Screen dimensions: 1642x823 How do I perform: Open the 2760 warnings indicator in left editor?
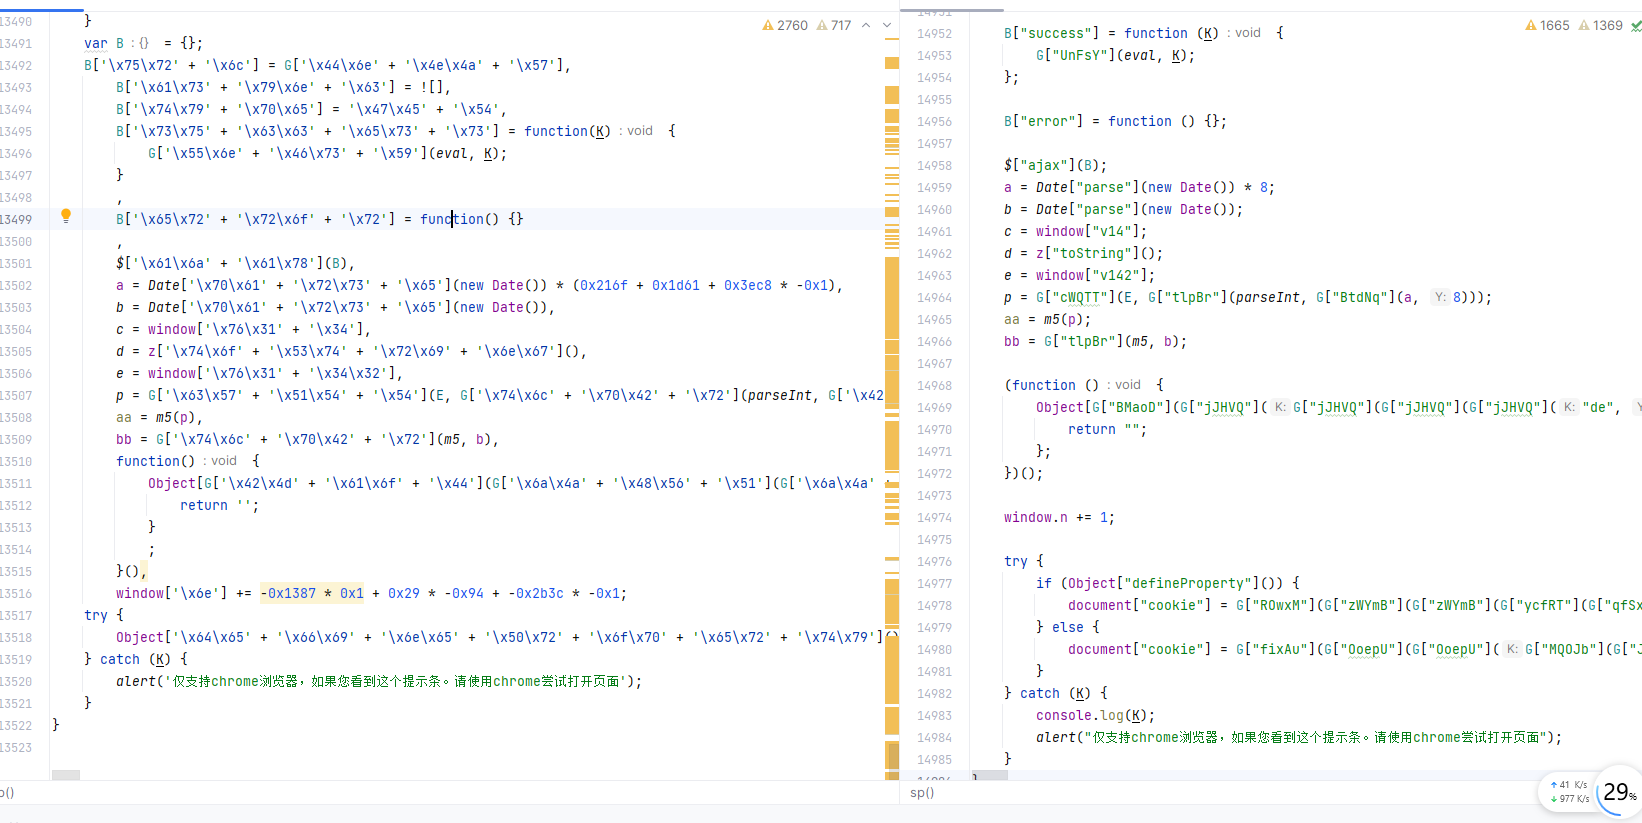(785, 25)
